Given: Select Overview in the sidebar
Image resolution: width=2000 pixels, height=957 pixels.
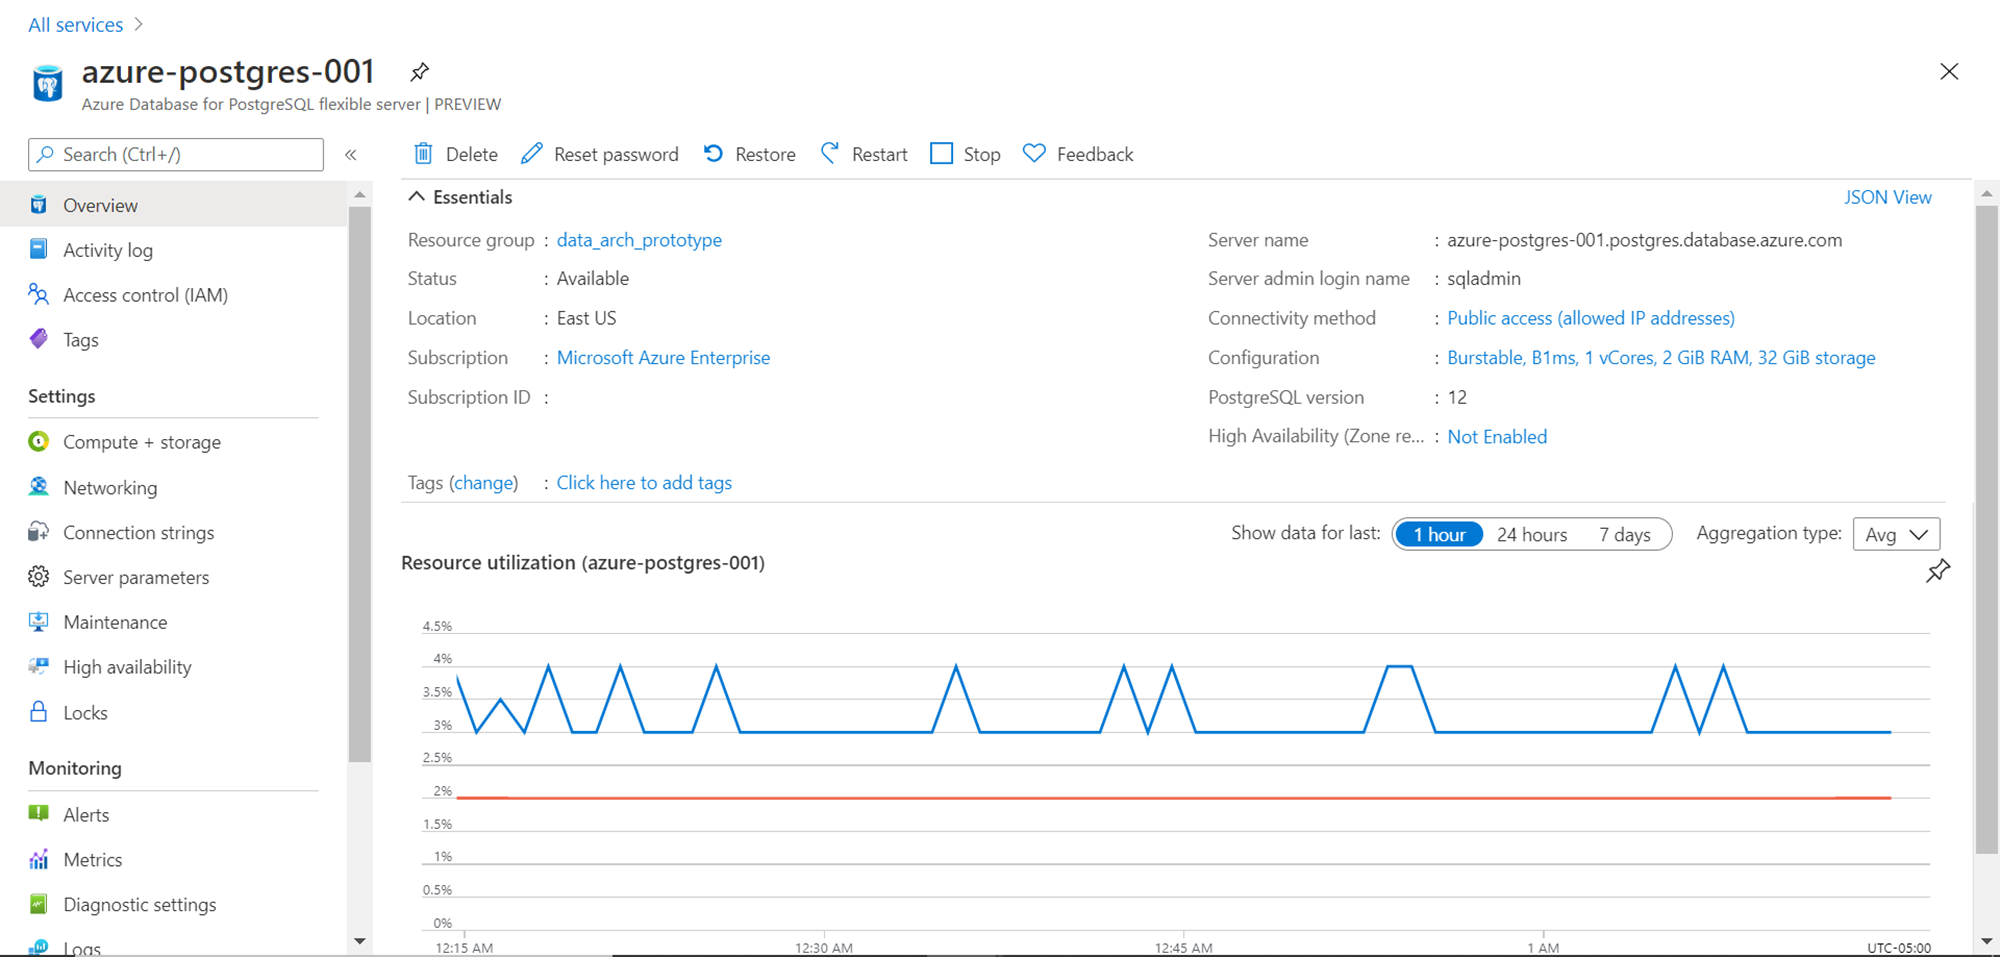Looking at the screenshot, I should pyautogui.click(x=100, y=204).
